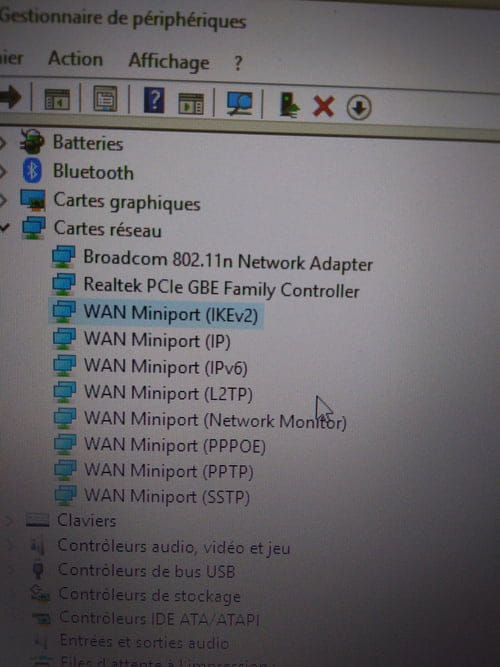This screenshot has width=500, height=667.
Task: Click the blue Help question mark icon
Action: [154, 100]
